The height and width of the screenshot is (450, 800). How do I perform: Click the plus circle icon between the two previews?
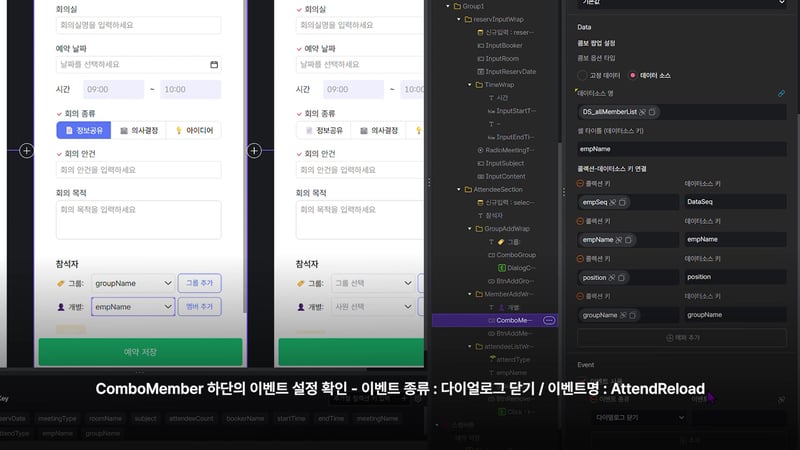(254, 151)
